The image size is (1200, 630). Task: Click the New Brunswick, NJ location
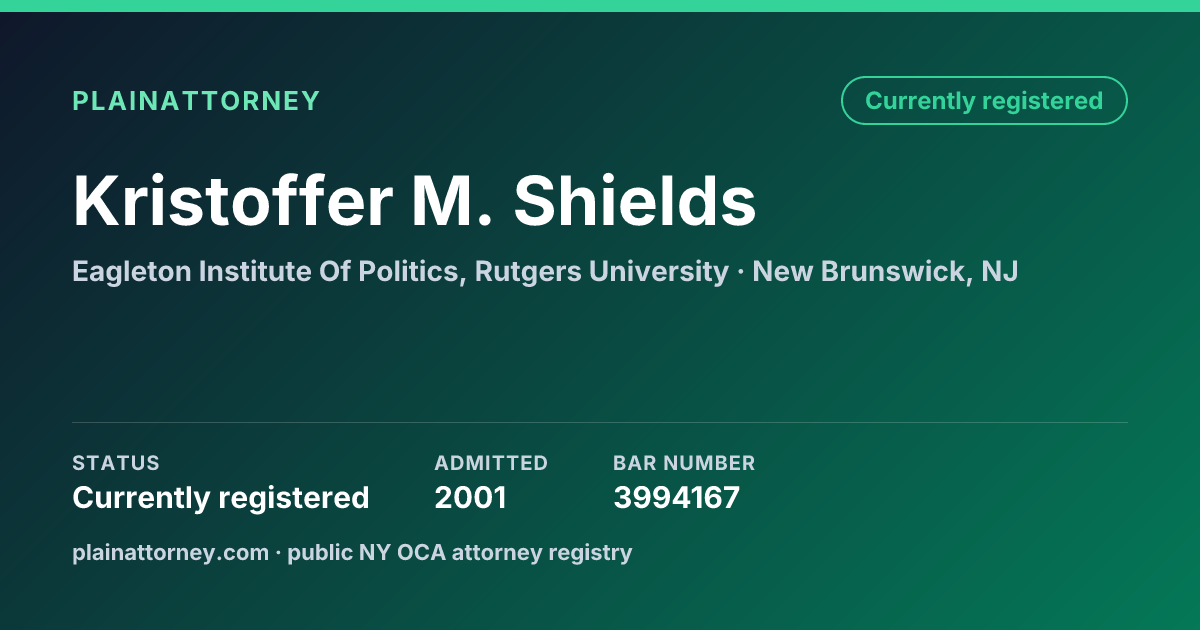point(885,271)
